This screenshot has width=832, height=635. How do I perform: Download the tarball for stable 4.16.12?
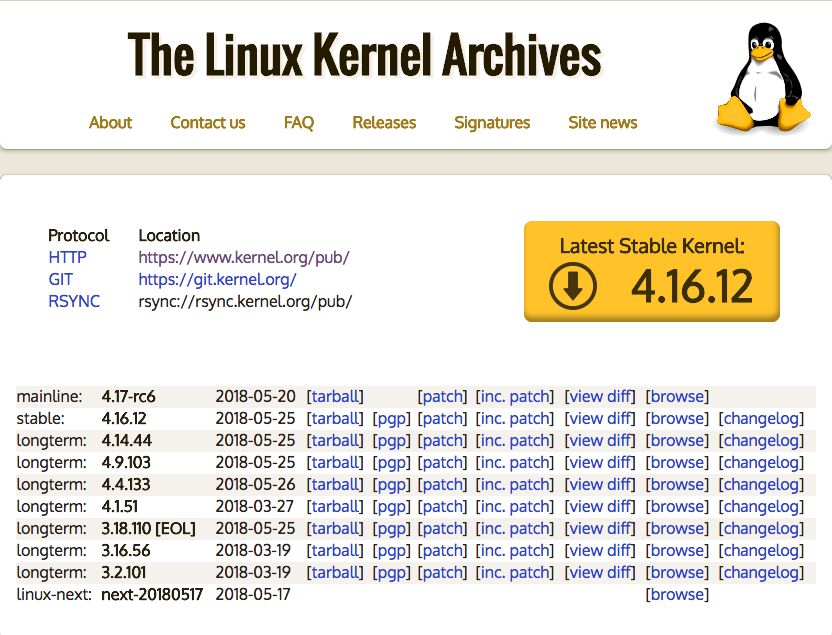pos(336,418)
